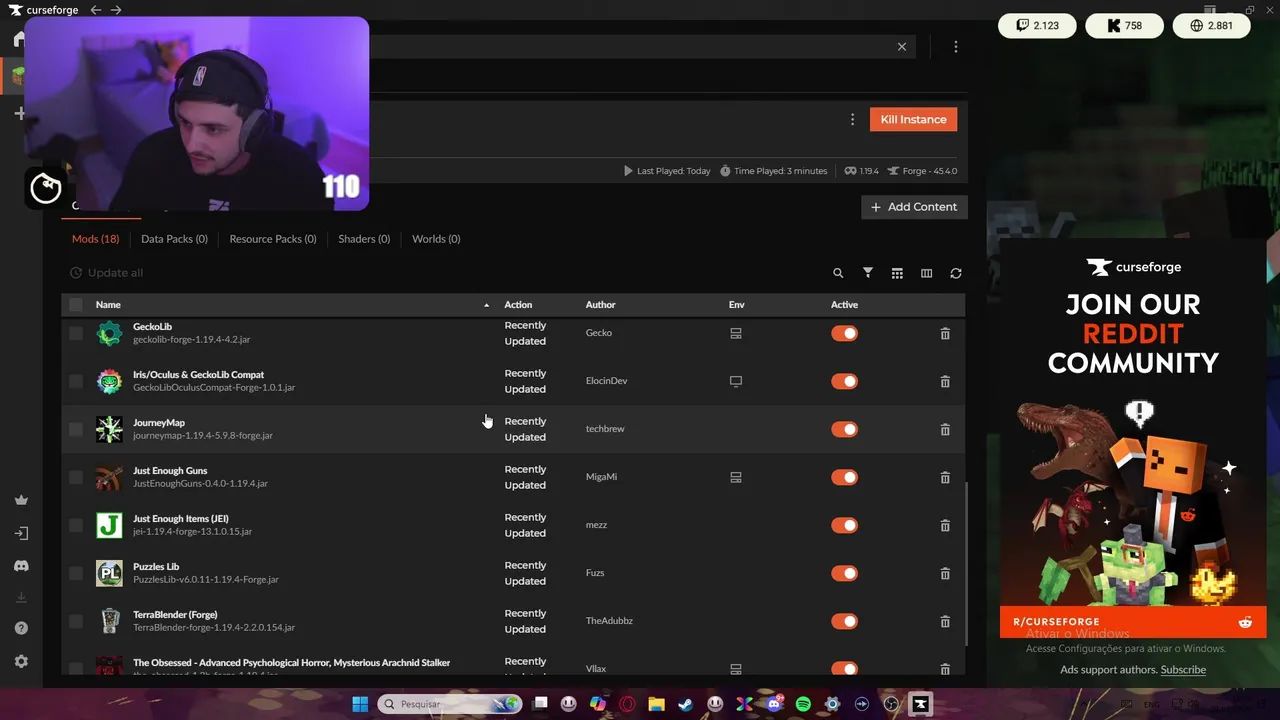
Task: Switch to Worlds (0) tab
Action: click(x=436, y=239)
